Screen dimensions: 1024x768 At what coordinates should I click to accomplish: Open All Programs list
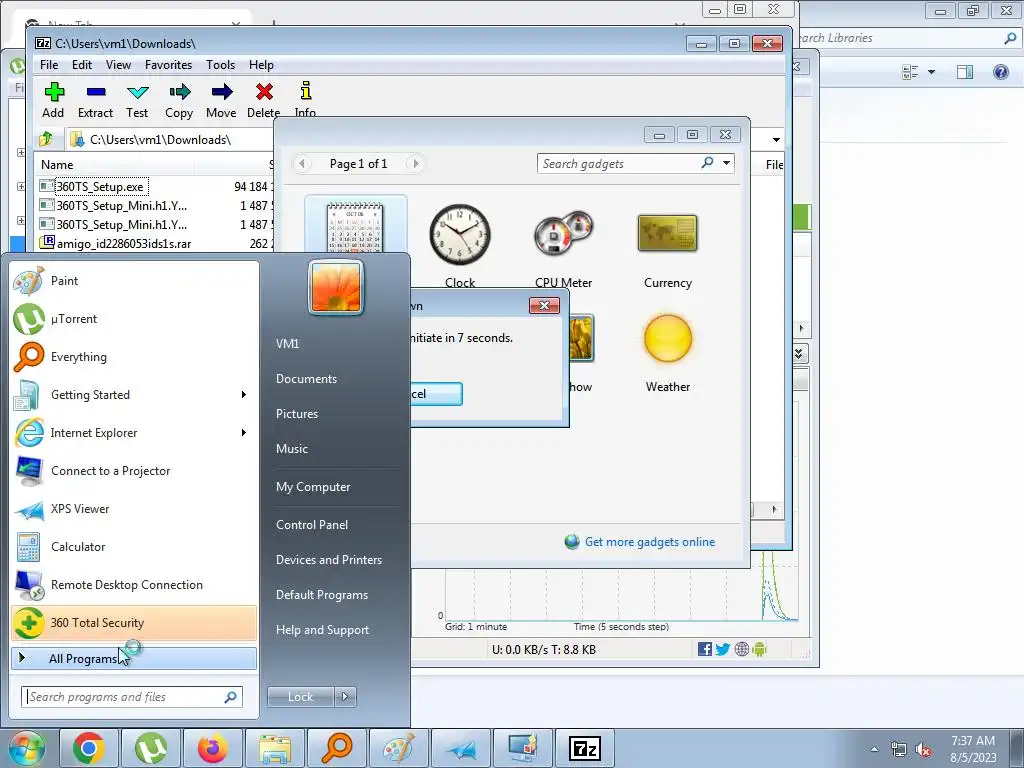(x=134, y=658)
